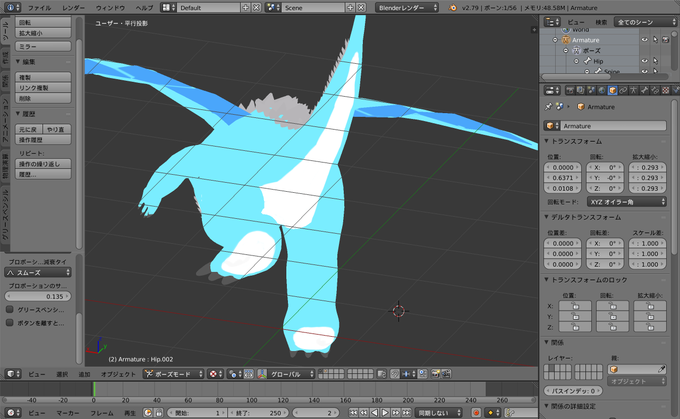Toggle visibility eye of Armature in outliner
This screenshot has height=419, width=680.
[x=644, y=40]
